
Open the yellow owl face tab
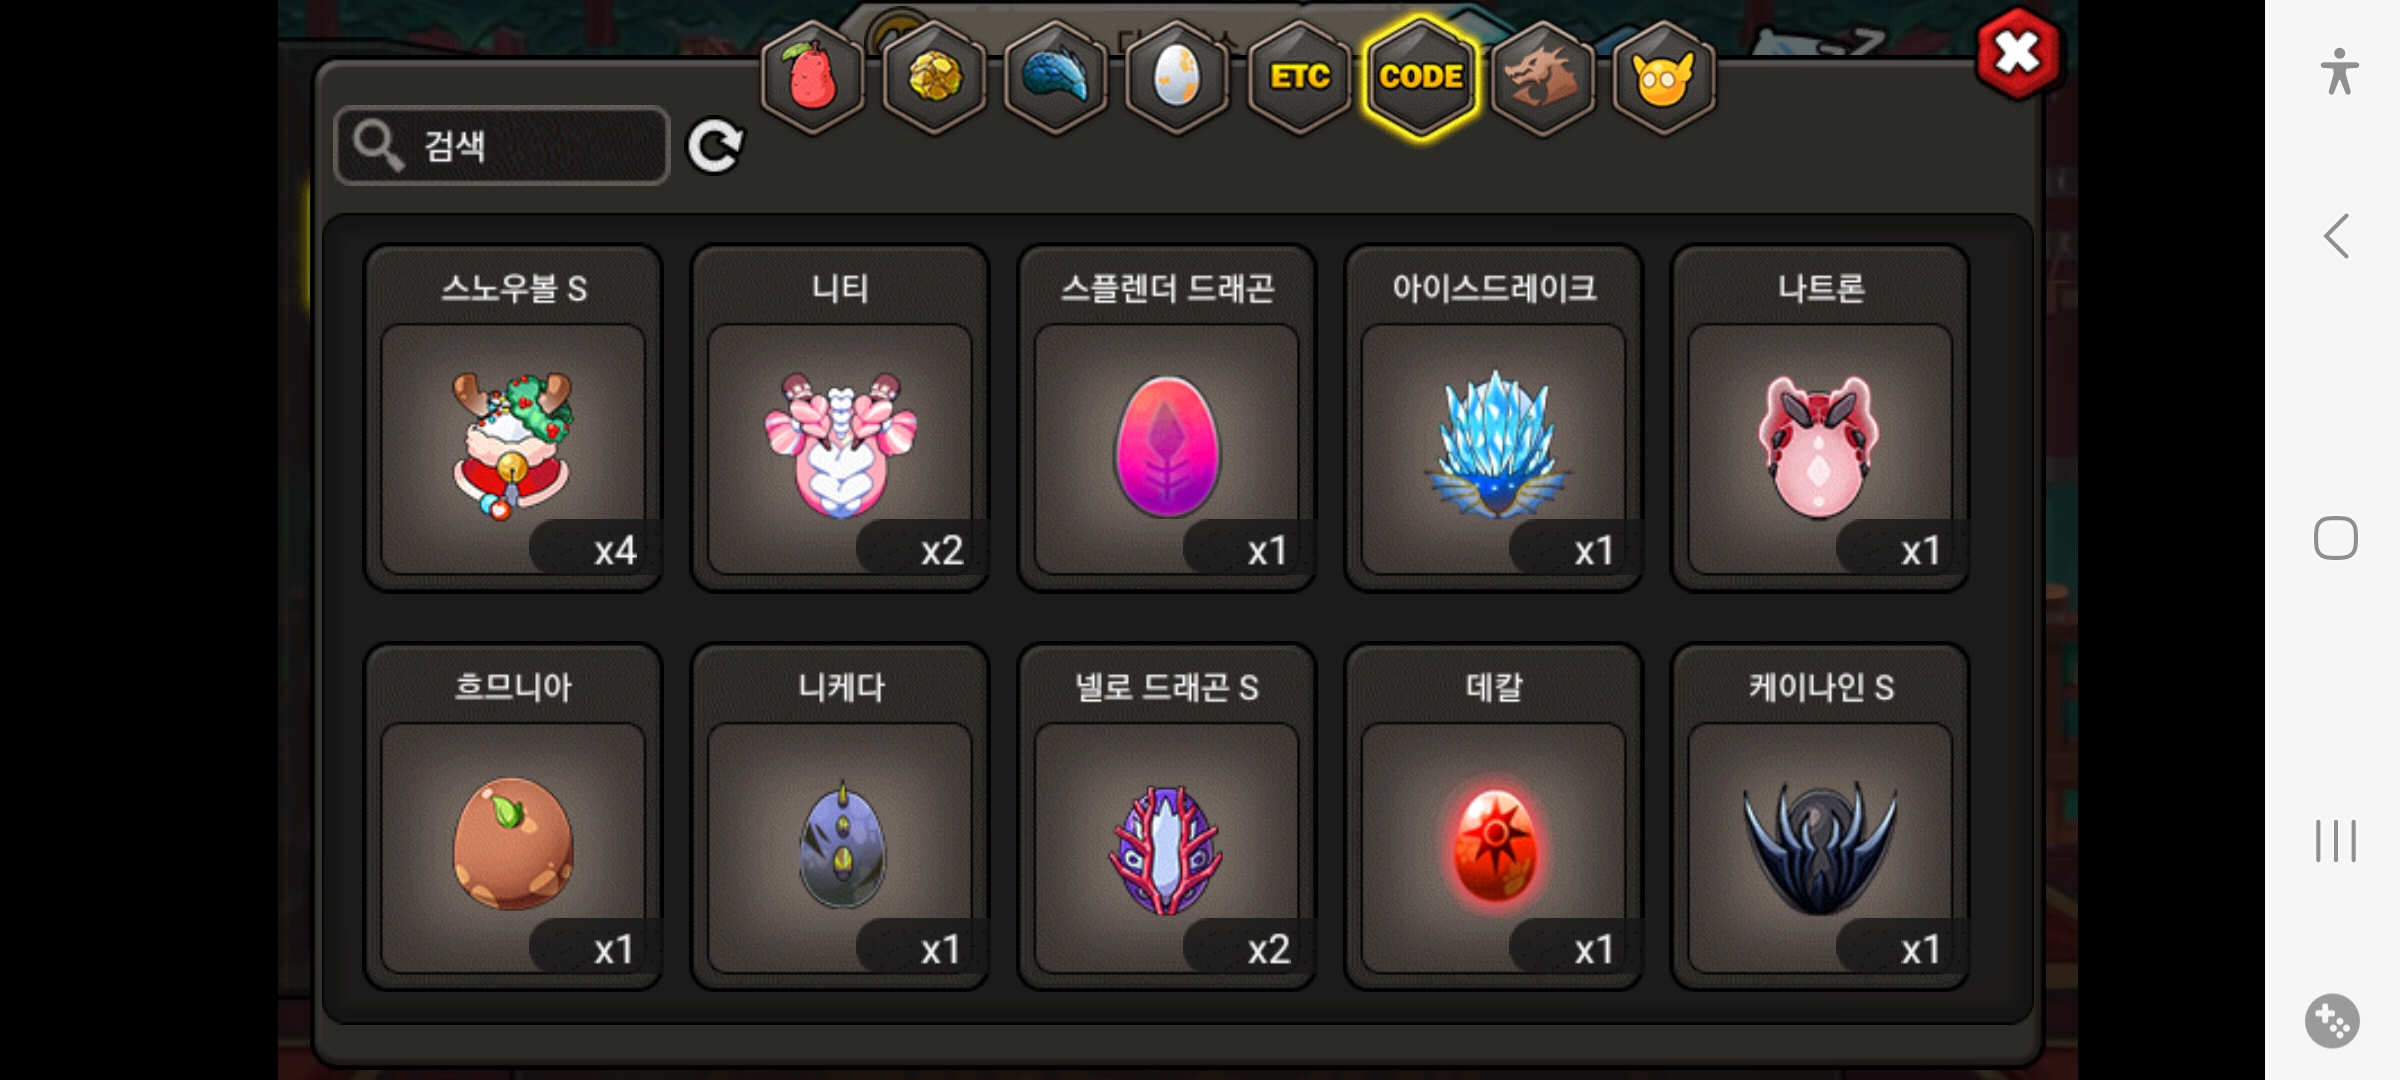pyautogui.click(x=1664, y=77)
